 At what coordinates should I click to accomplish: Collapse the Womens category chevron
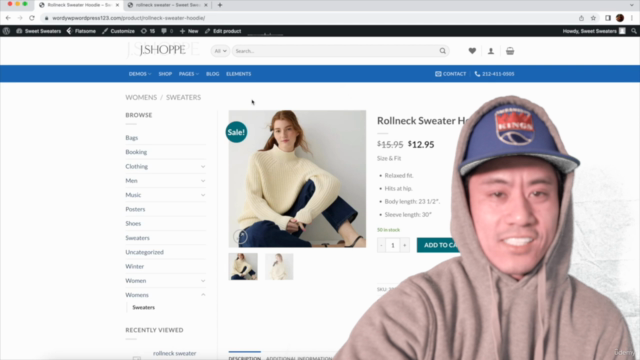[x=203, y=295]
